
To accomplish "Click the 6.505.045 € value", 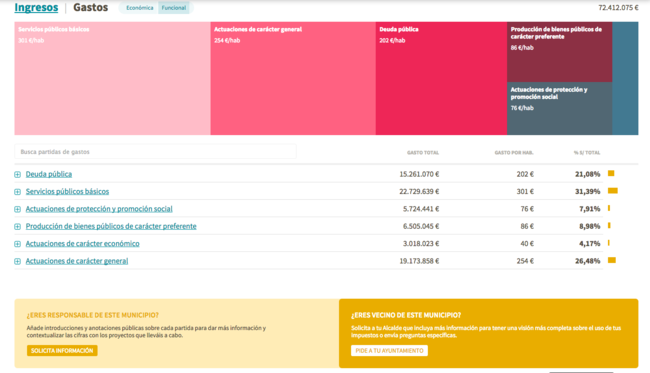I will 421,226.
